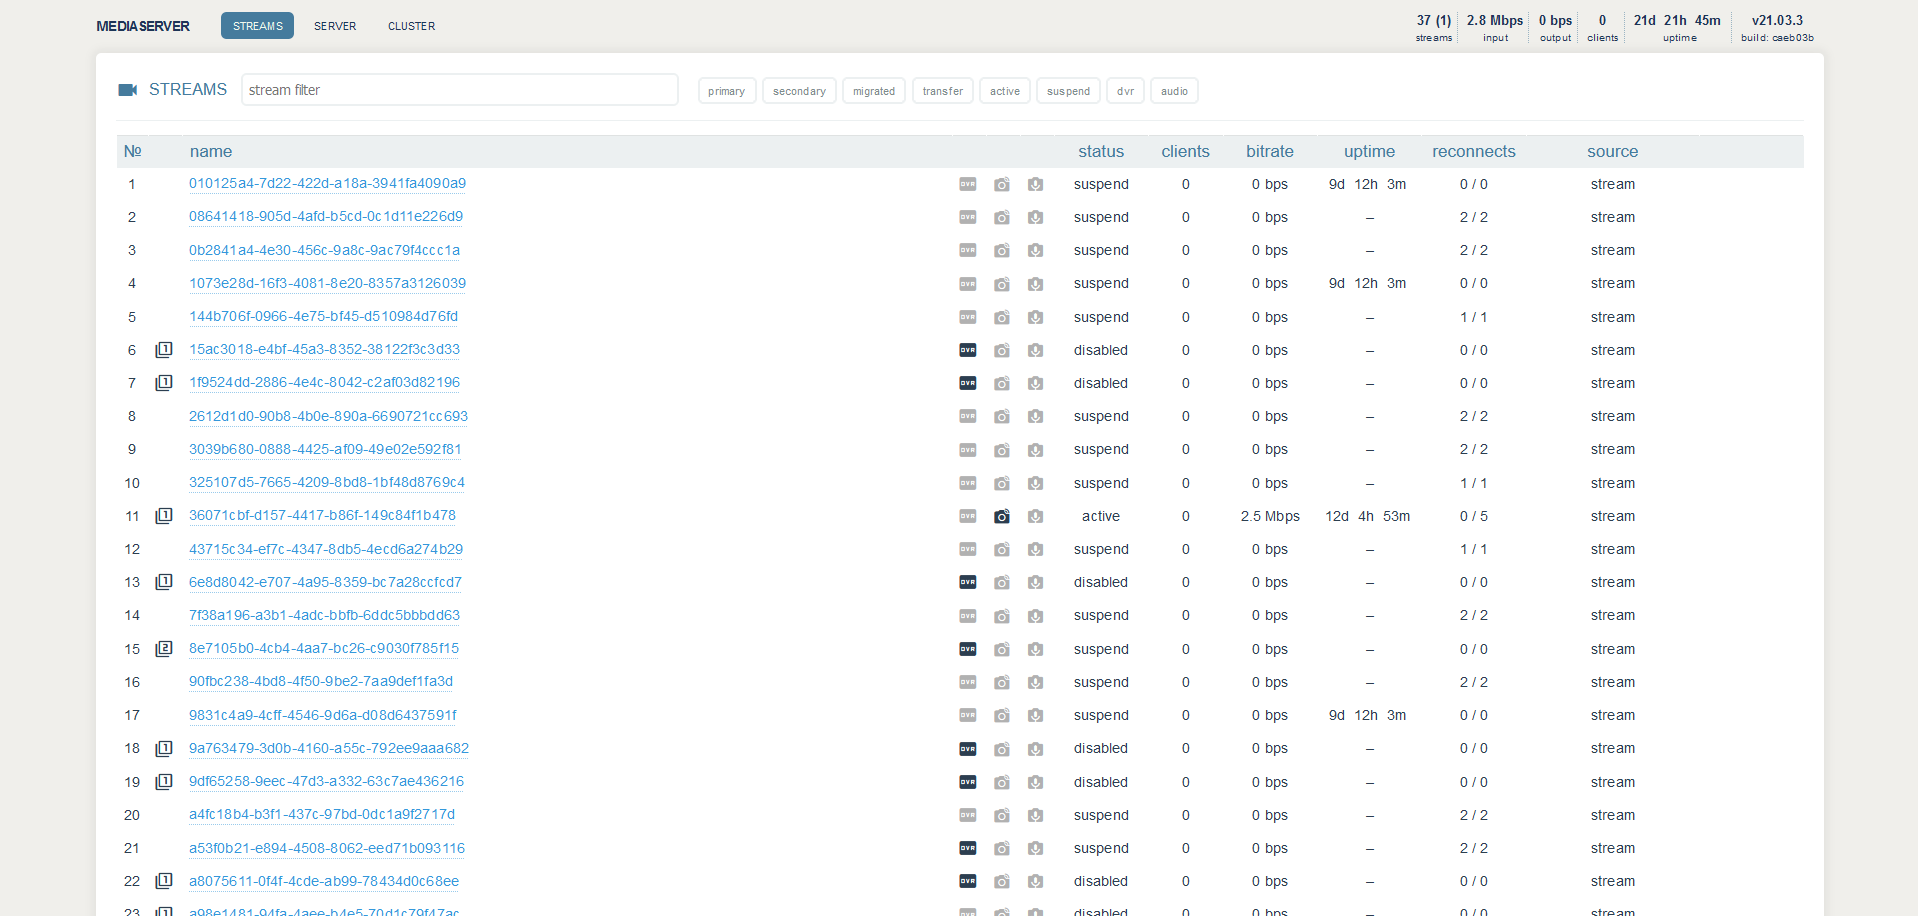
Task: Switch to the SERVER tab
Action: (x=335, y=26)
